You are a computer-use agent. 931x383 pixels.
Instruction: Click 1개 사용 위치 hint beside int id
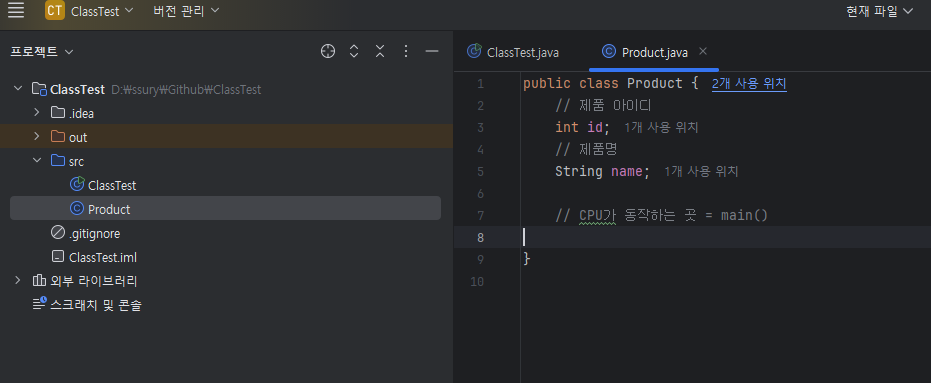[x=661, y=127]
